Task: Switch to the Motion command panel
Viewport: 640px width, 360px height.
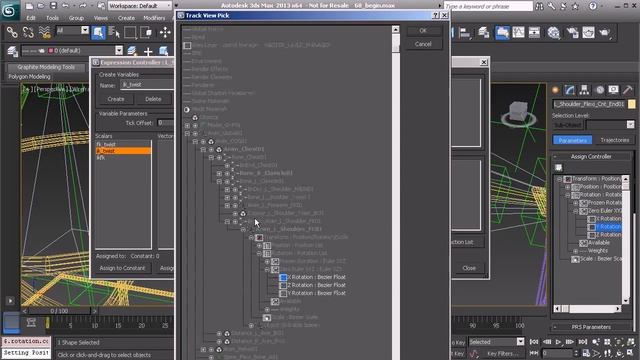Action: pyautogui.click(x=599, y=90)
